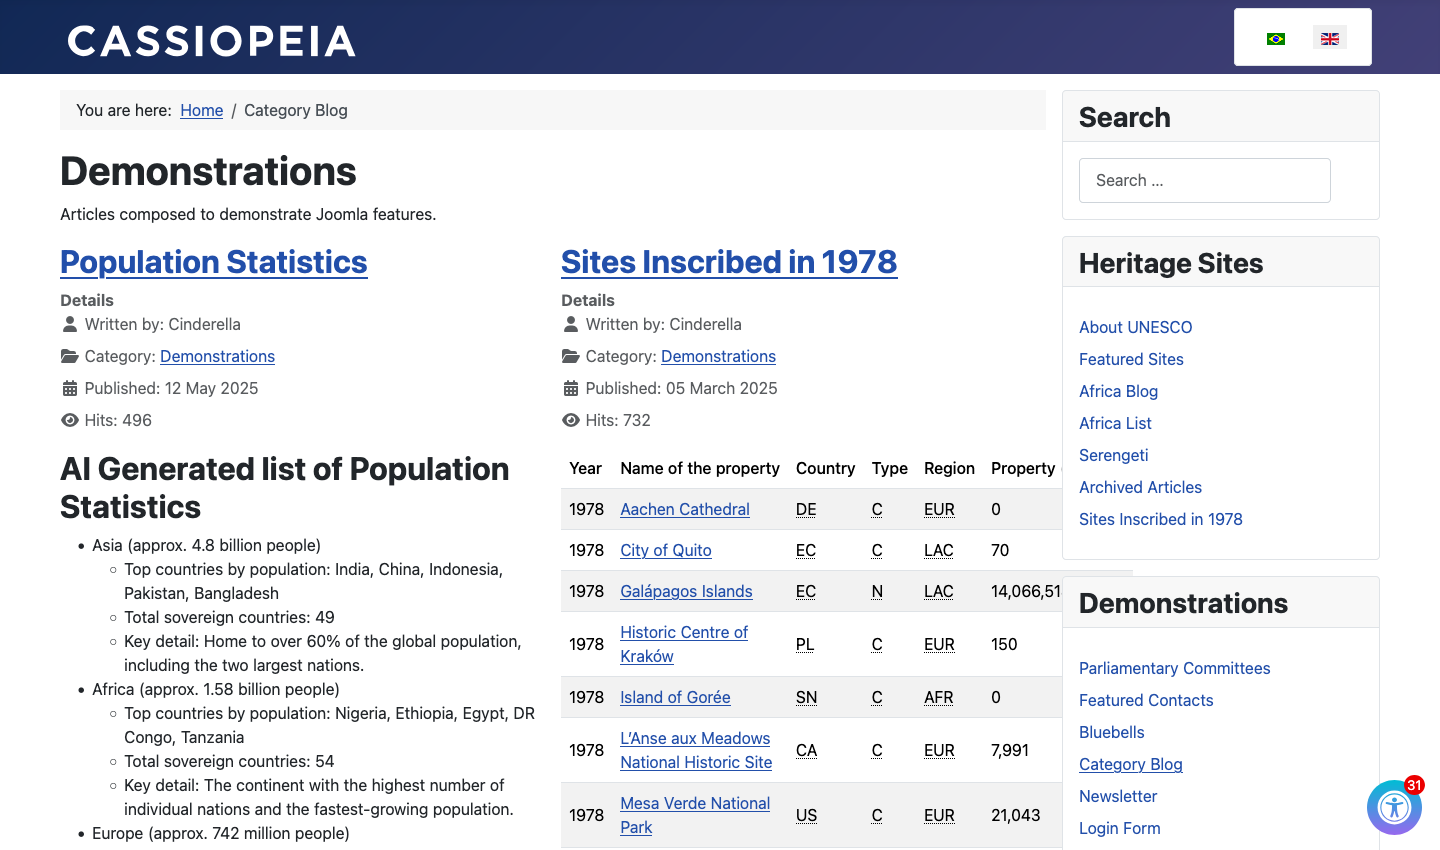Open the City of Quito link
The width and height of the screenshot is (1440, 850).
click(x=665, y=550)
